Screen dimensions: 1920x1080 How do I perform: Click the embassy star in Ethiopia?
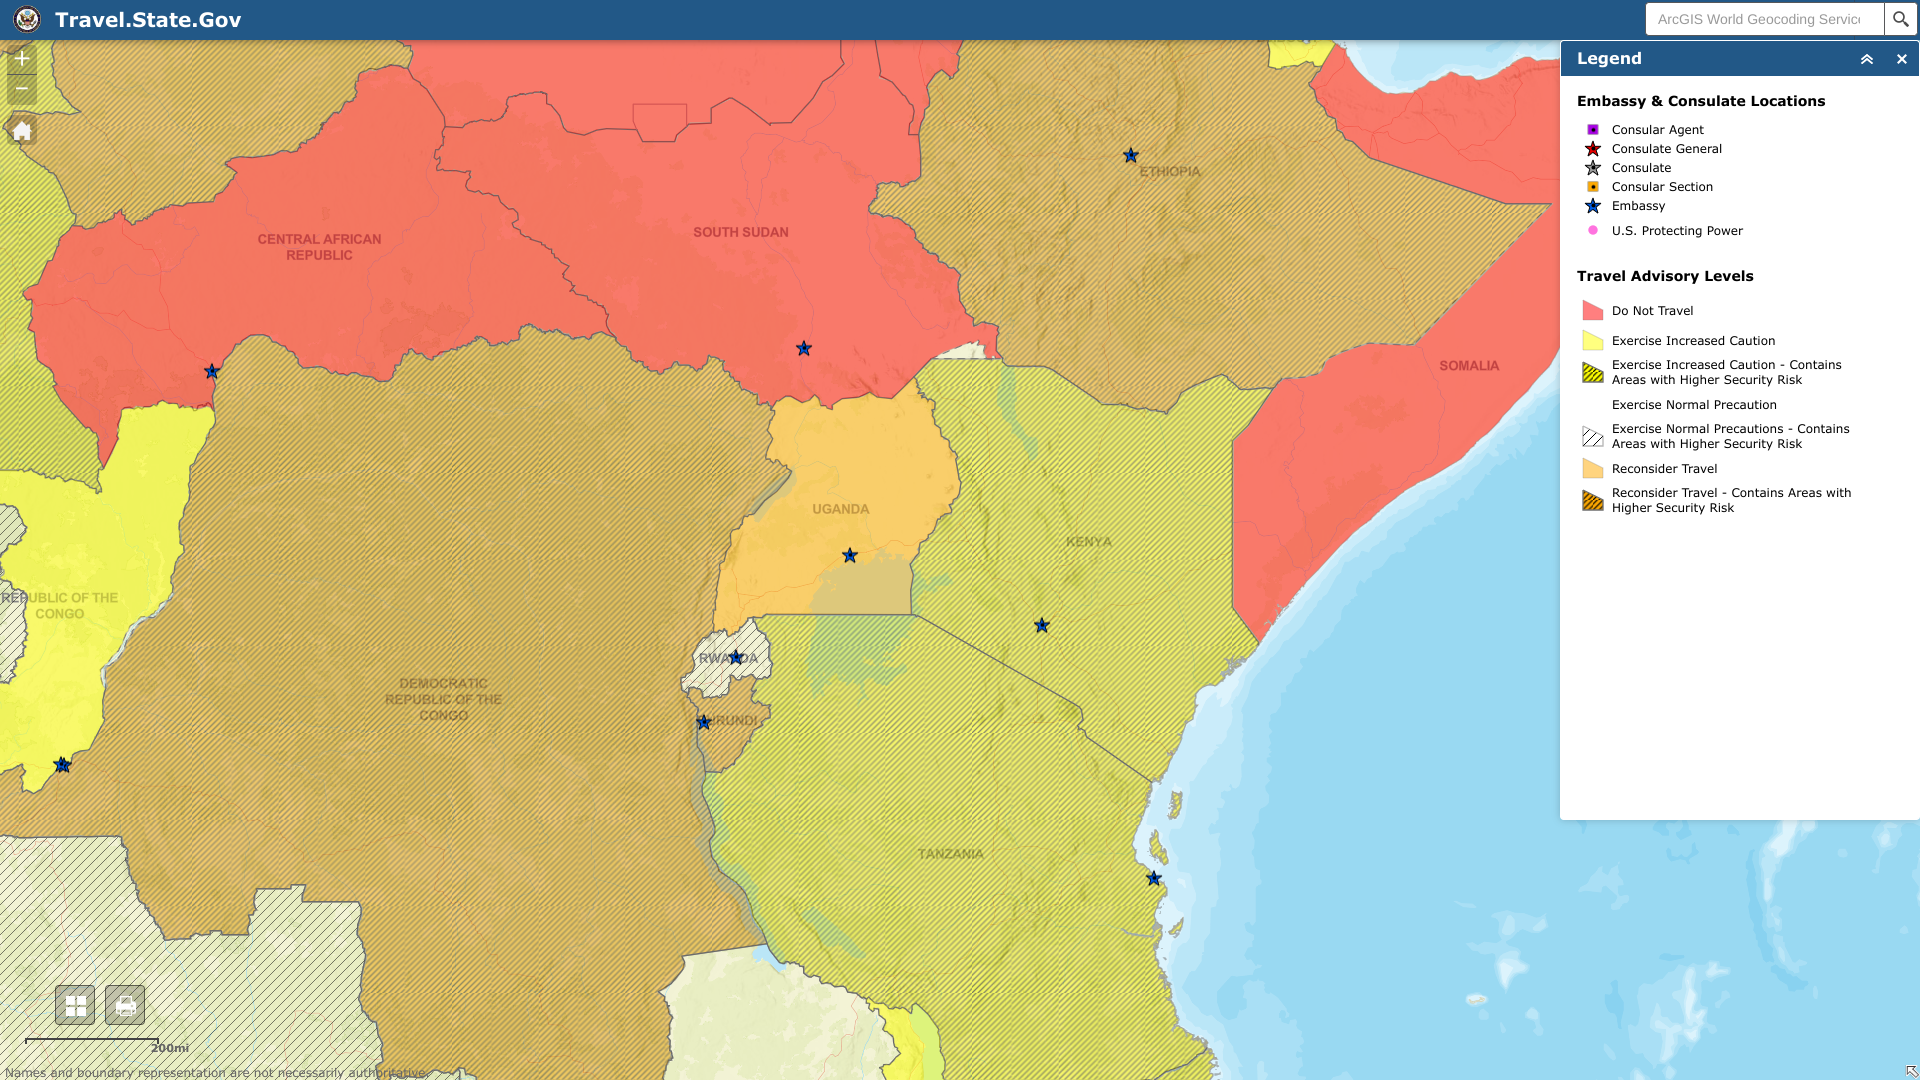point(1130,155)
